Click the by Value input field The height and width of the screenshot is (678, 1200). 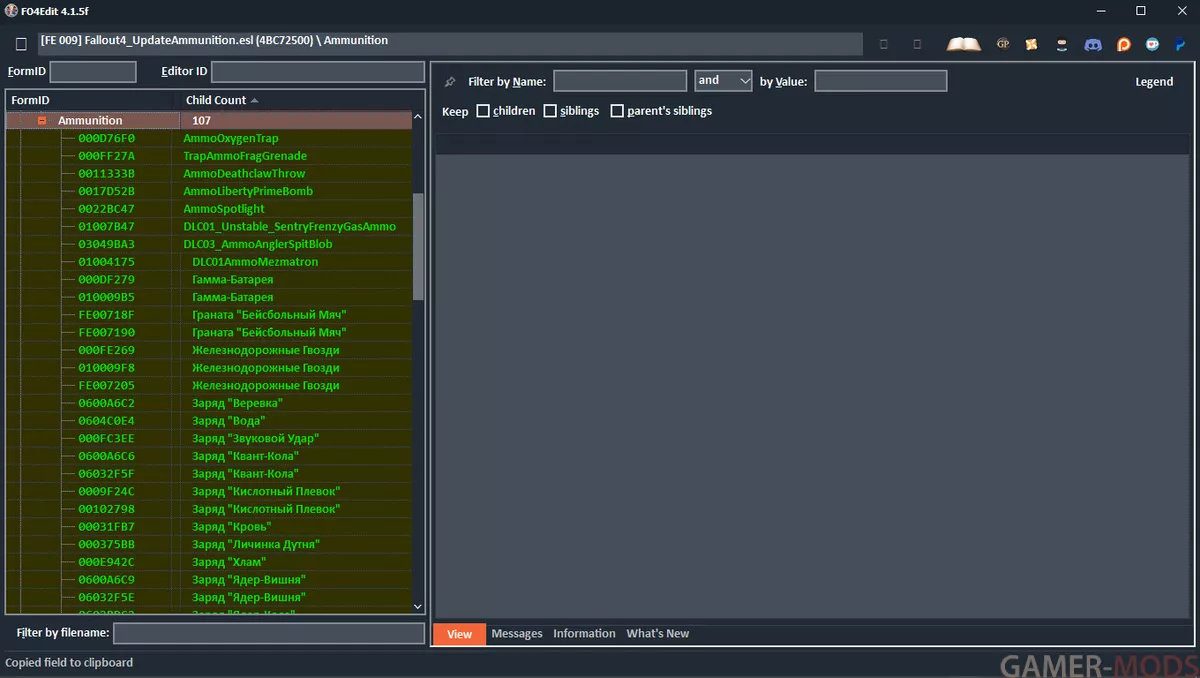pos(881,81)
